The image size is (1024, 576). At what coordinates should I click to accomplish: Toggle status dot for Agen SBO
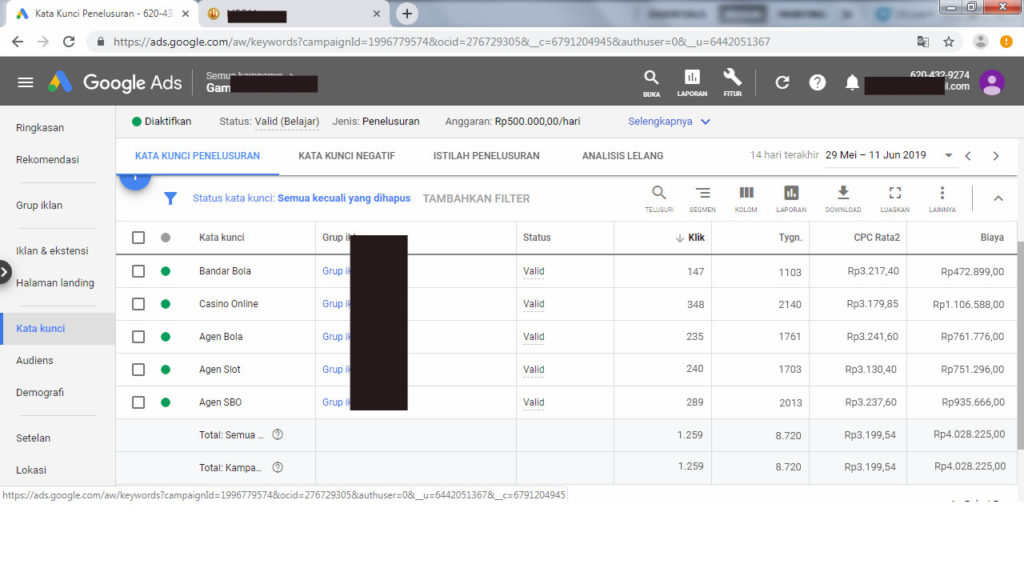[x=166, y=402]
